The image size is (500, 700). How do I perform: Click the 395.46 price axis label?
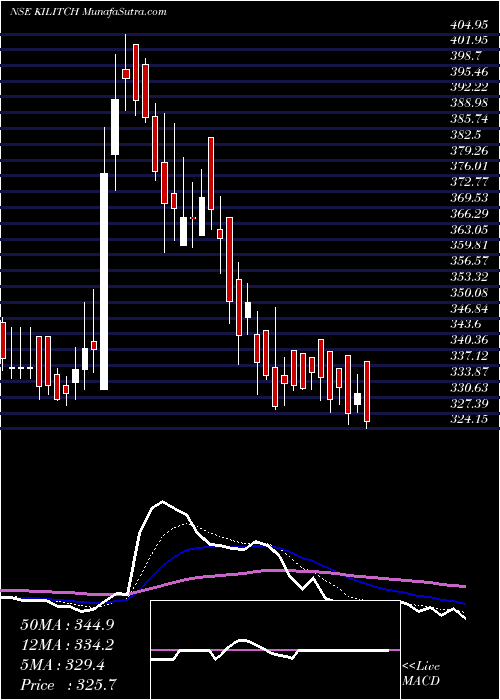(470, 71)
